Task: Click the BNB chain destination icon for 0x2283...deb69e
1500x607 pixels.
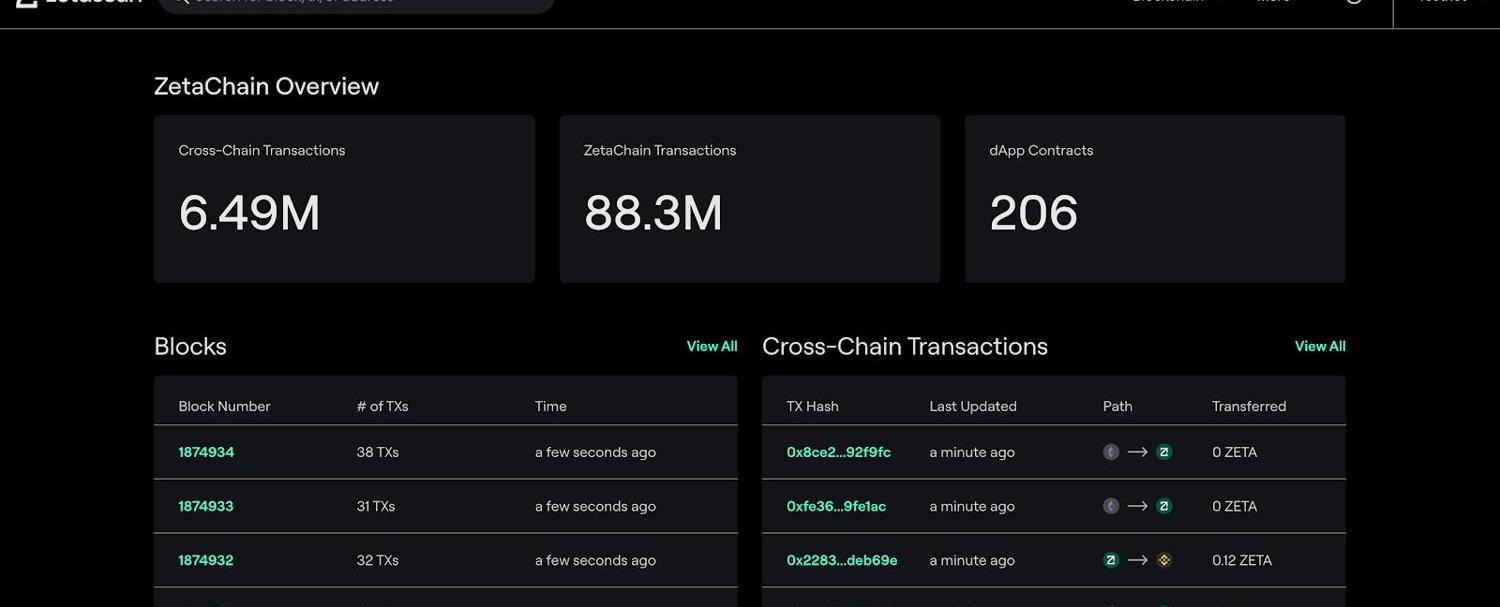Action: (x=1164, y=560)
